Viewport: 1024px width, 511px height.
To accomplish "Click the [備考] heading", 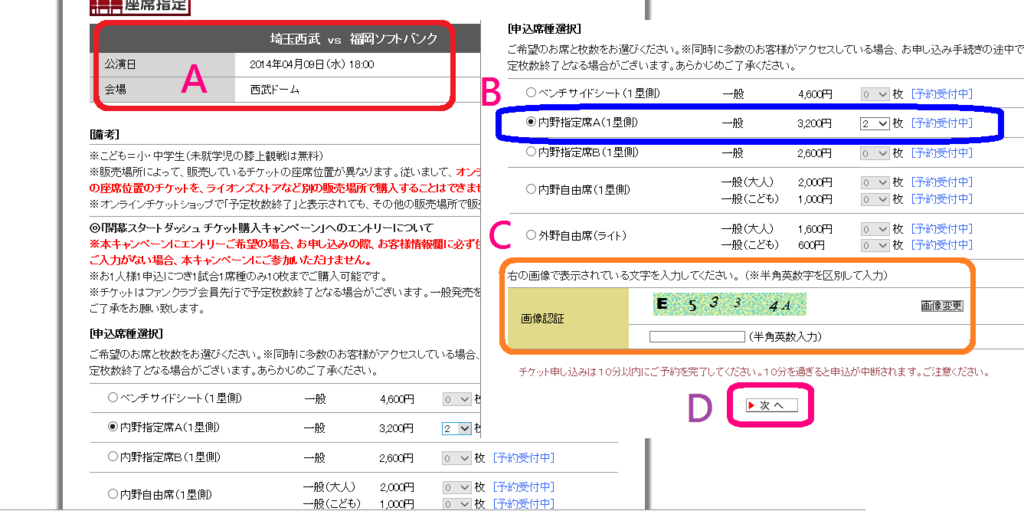I will [x=104, y=134].
